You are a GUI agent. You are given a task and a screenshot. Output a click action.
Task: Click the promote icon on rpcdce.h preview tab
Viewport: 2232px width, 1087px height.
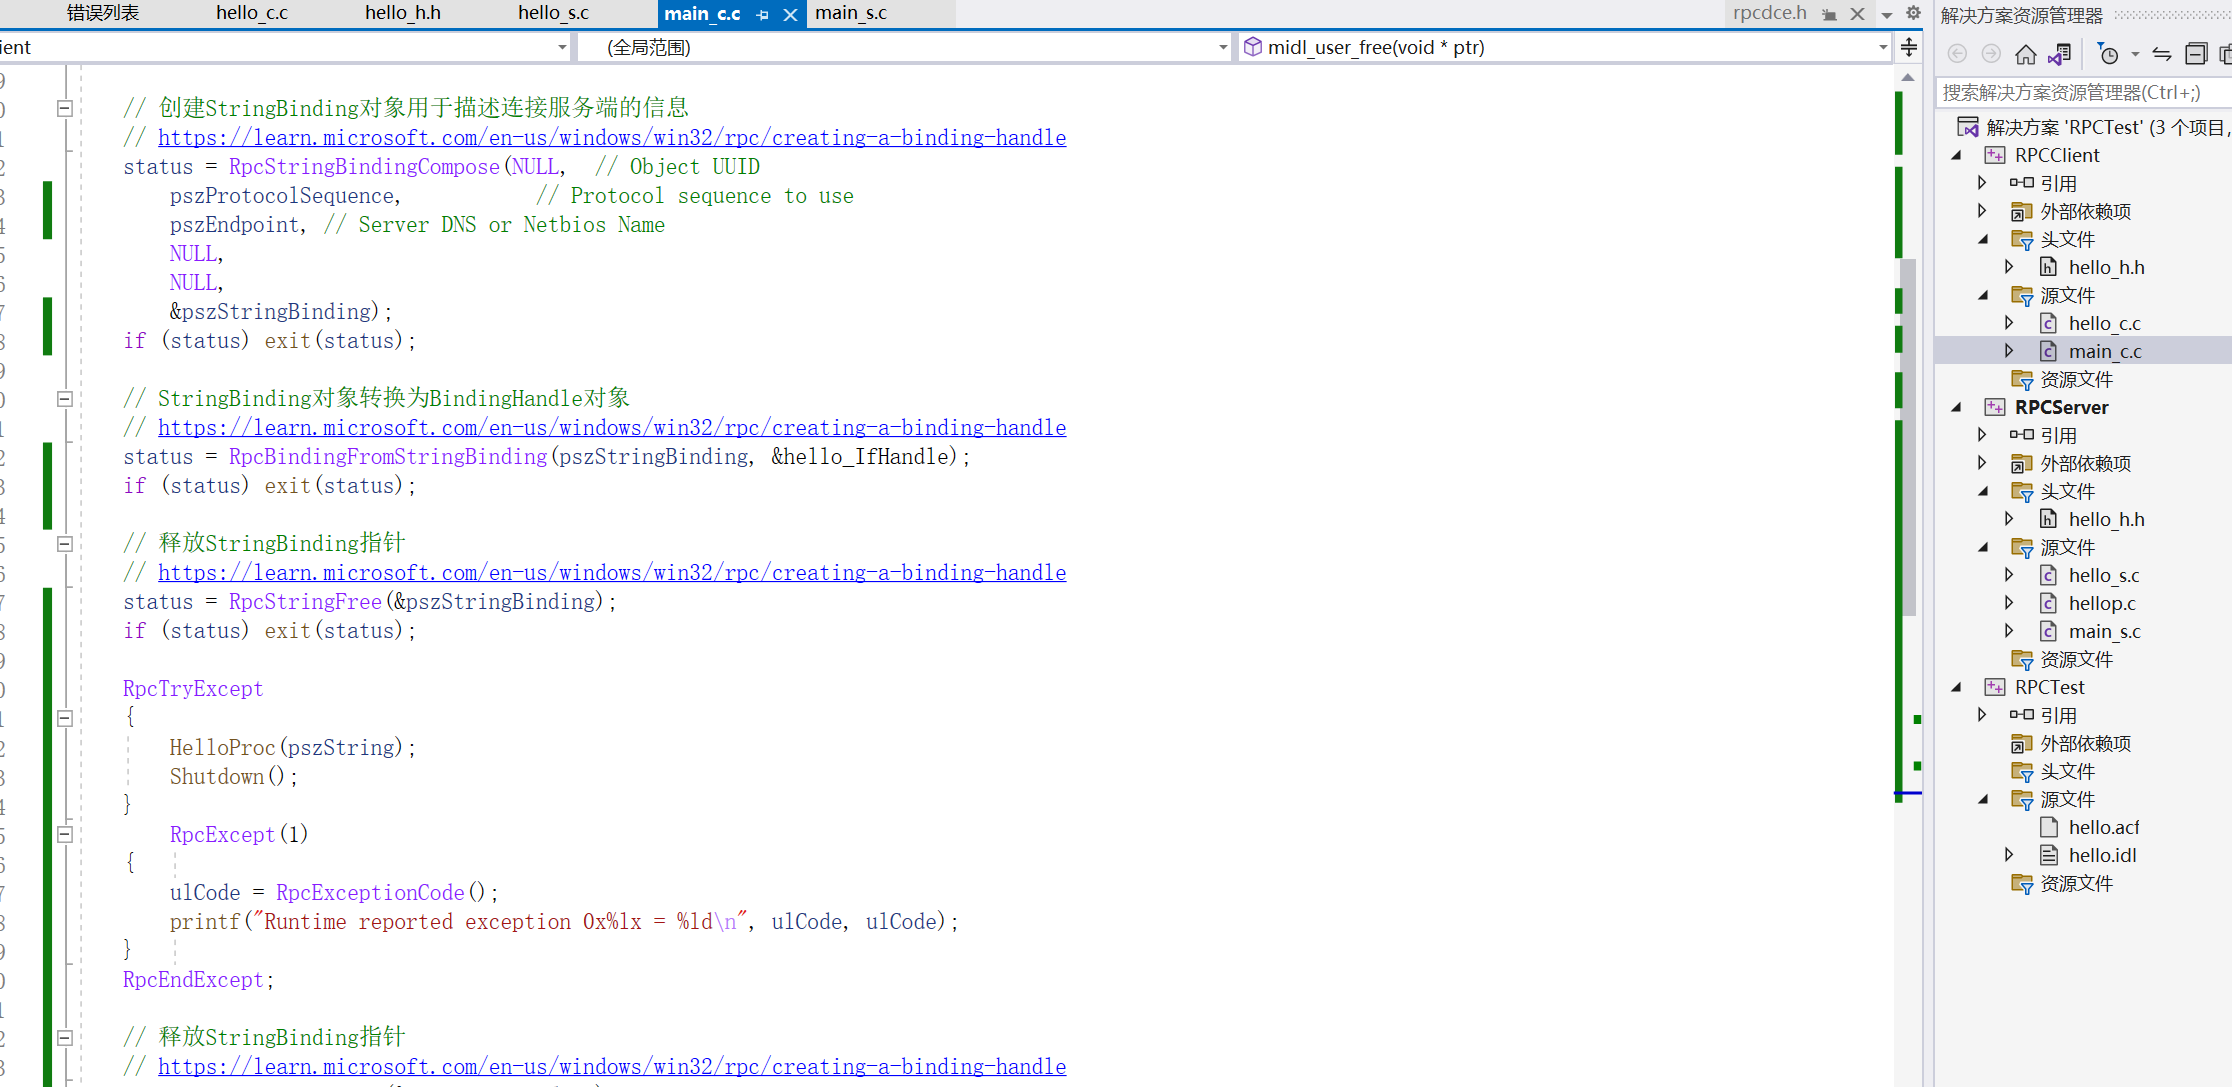coord(1829,14)
